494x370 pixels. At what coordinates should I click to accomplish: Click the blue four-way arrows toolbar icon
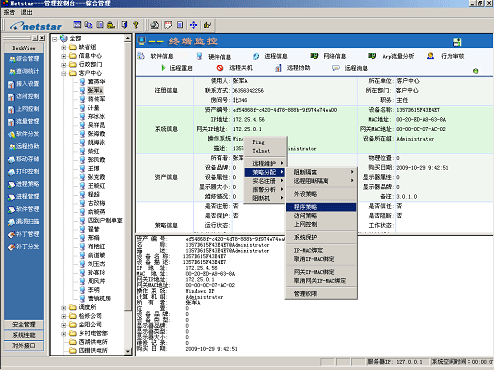tap(193, 25)
